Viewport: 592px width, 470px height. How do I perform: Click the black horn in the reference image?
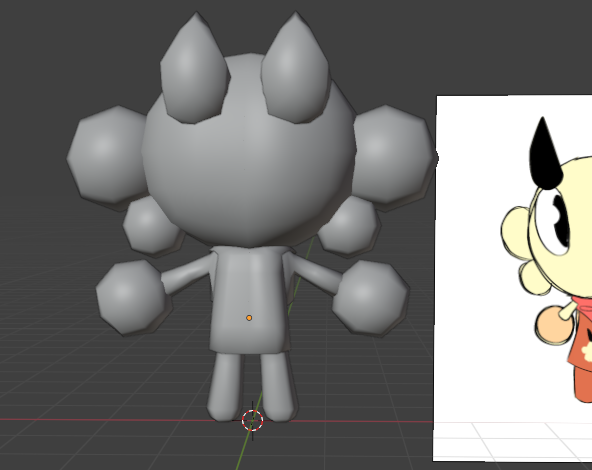click(x=545, y=153)
